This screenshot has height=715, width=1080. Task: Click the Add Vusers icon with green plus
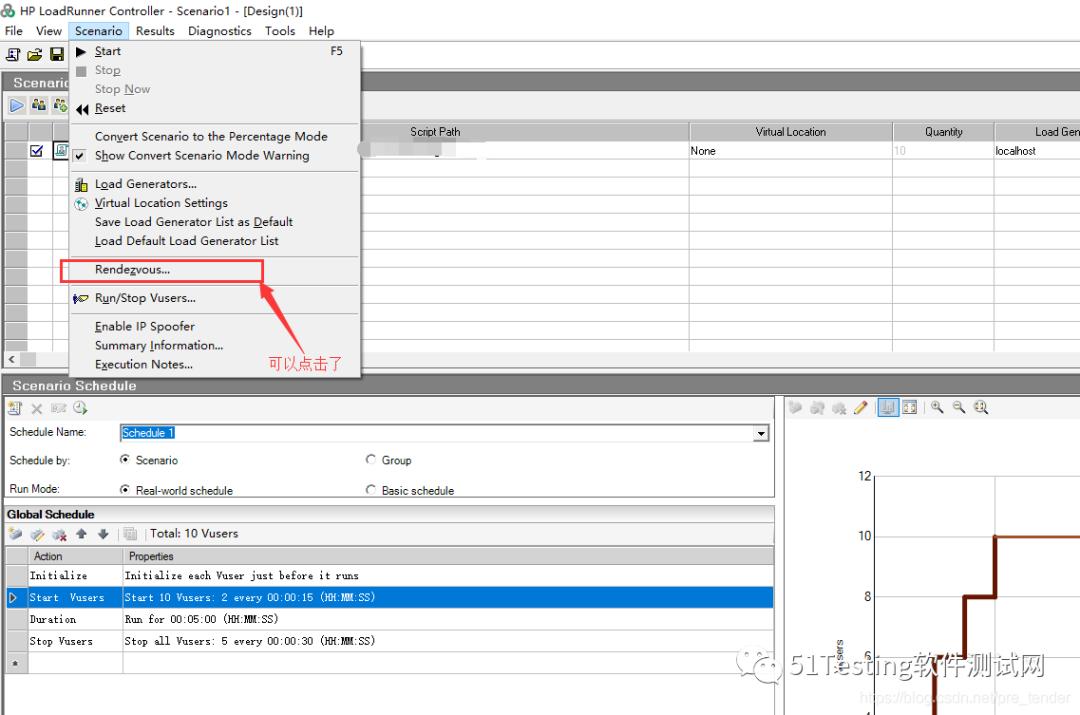pos(60,105)
